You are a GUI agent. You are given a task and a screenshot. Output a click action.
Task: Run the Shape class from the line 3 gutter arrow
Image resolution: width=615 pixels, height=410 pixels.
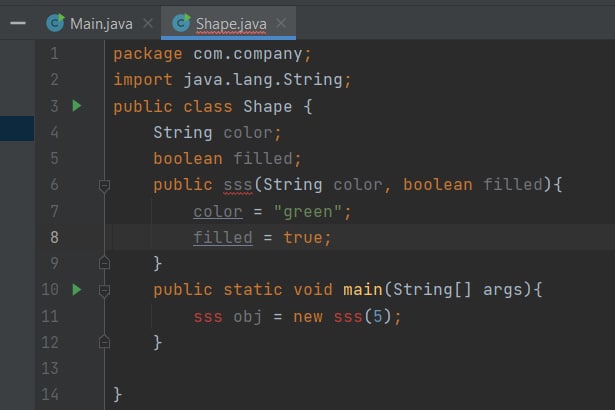(x=77, y=106)
